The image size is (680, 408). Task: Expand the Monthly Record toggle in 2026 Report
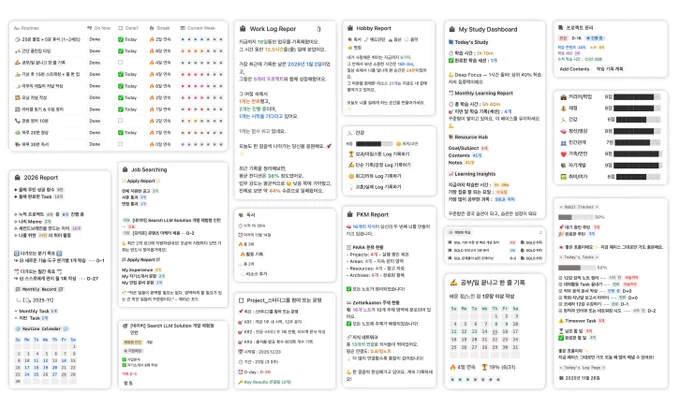(x=39, y=289)
